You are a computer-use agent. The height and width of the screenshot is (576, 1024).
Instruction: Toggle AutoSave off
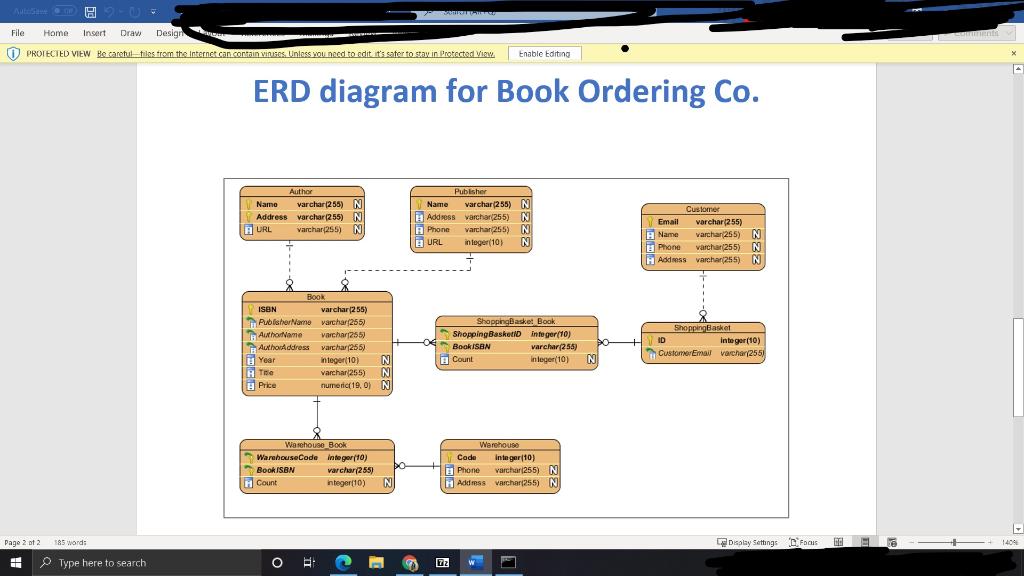click(x=62, y=11)
